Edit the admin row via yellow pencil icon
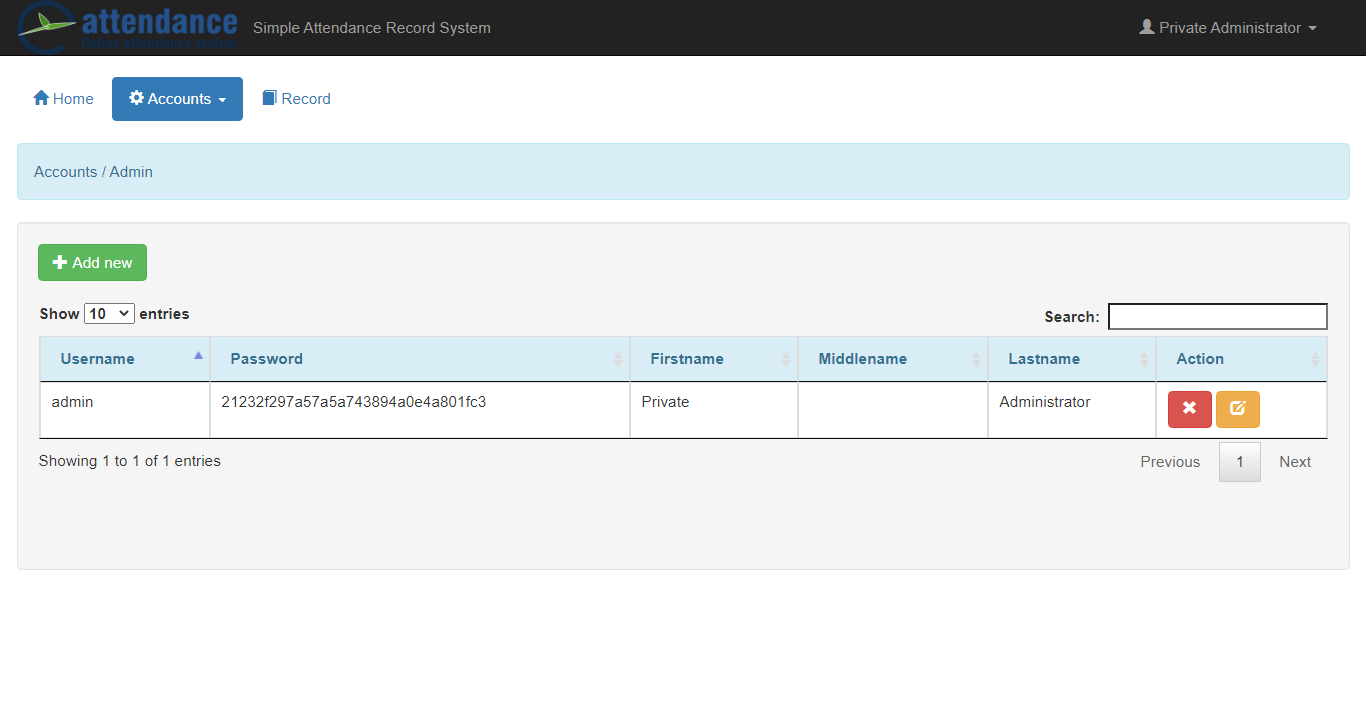Viewport: 1366px width, 705px height. pyautogui.click(x=1237, y=409)
